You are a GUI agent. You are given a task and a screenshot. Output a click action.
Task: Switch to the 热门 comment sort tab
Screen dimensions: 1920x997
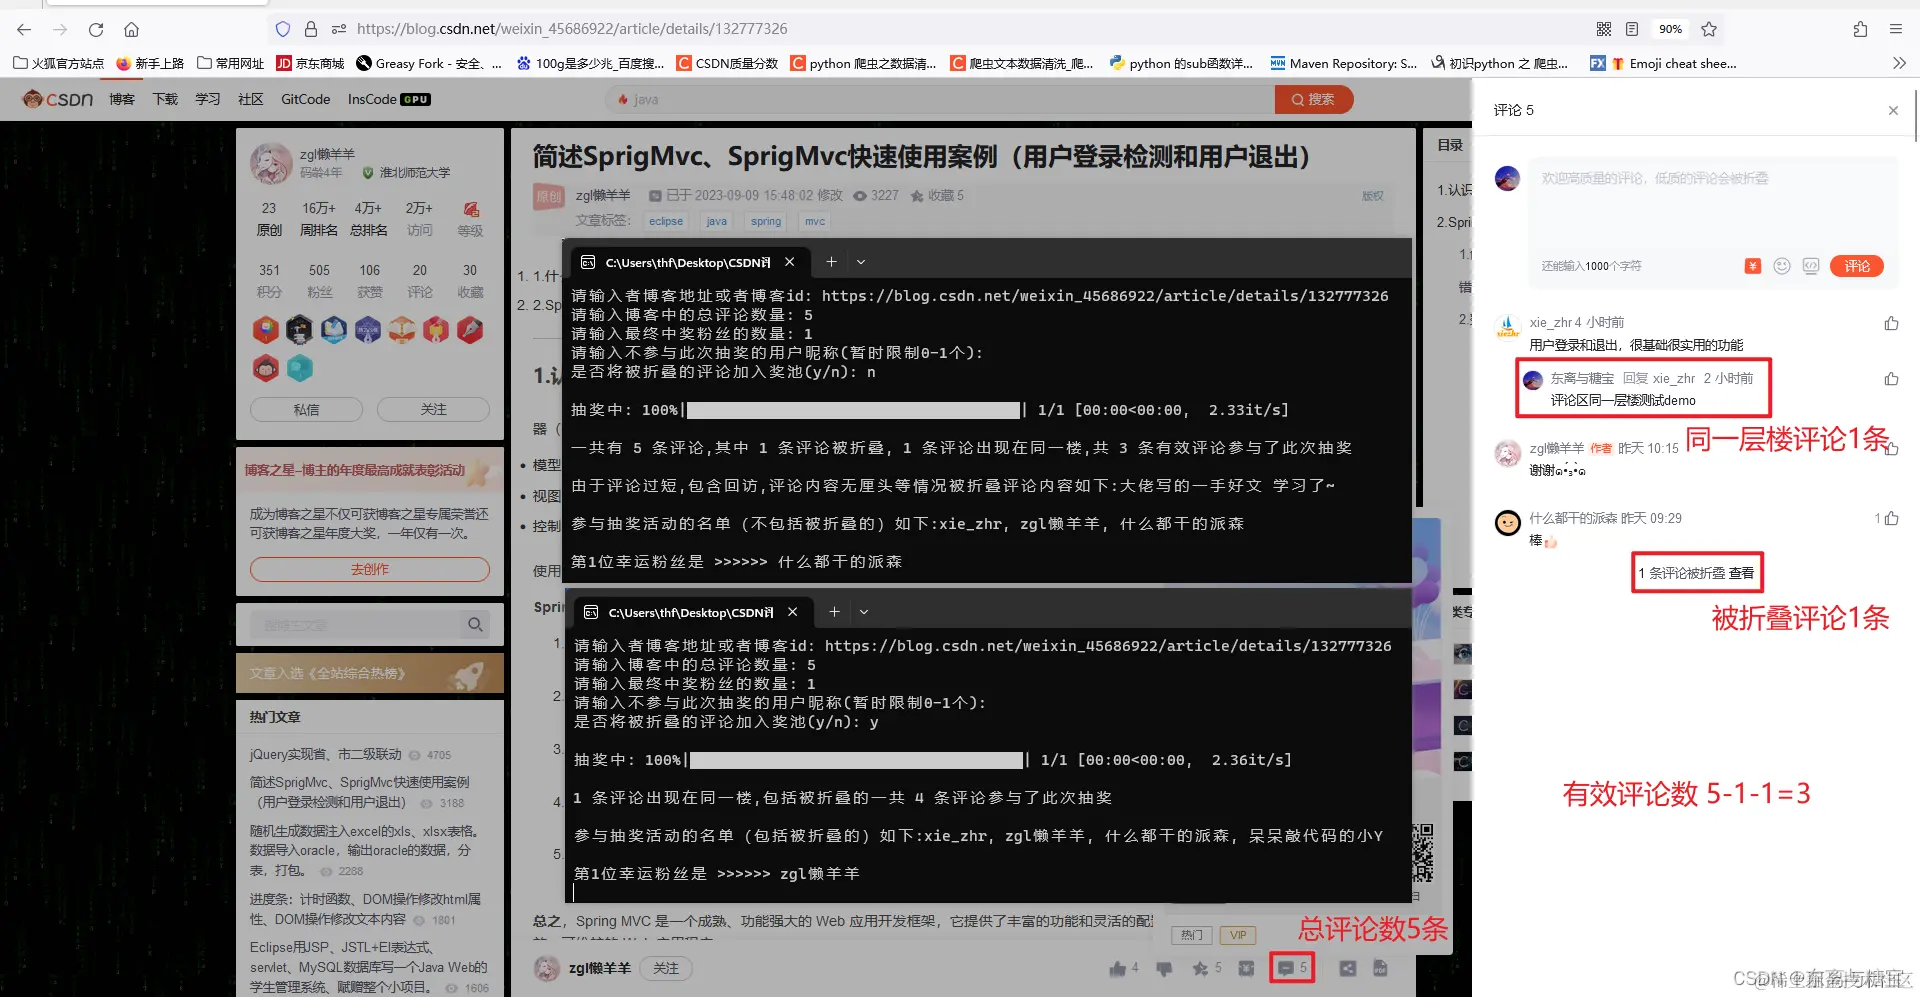click(x=1191, y=934)
